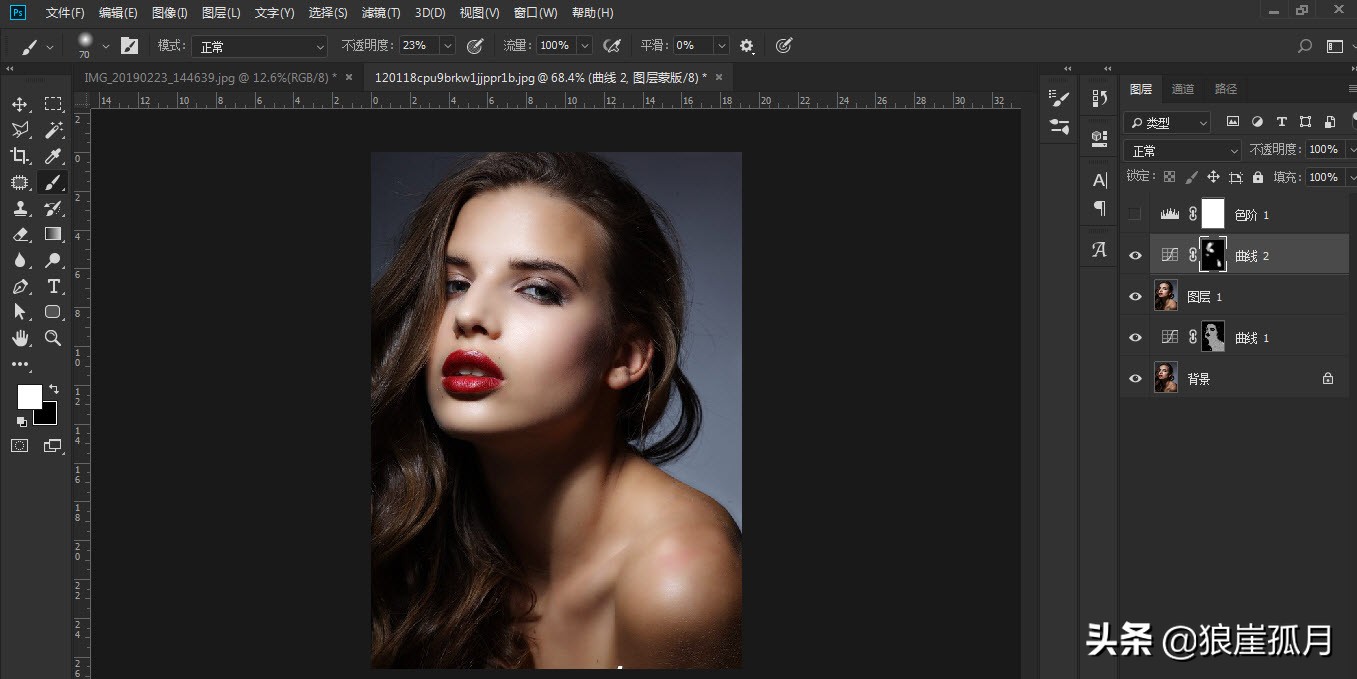1357x679 pixels.
Task: Switch to the 路径 tab
Action: coord(1226,89)
